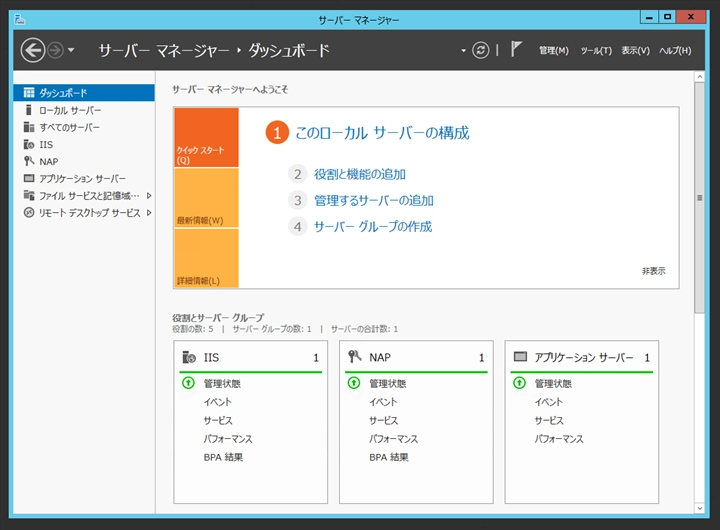Open イベント in アプリケーション サーバー tile

point(548,402)
